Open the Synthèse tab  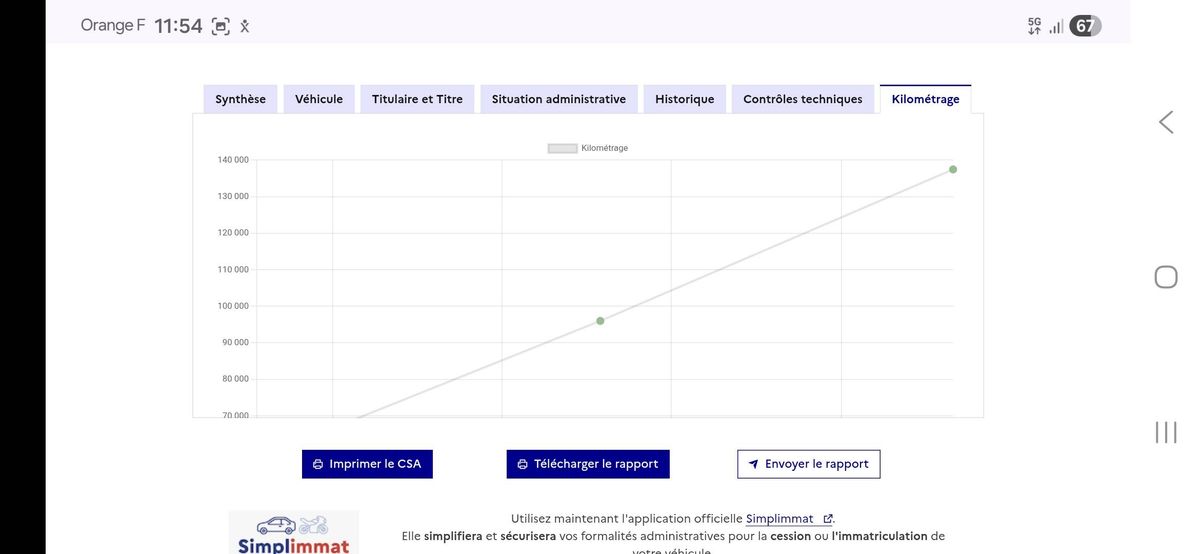click(240, 99)
